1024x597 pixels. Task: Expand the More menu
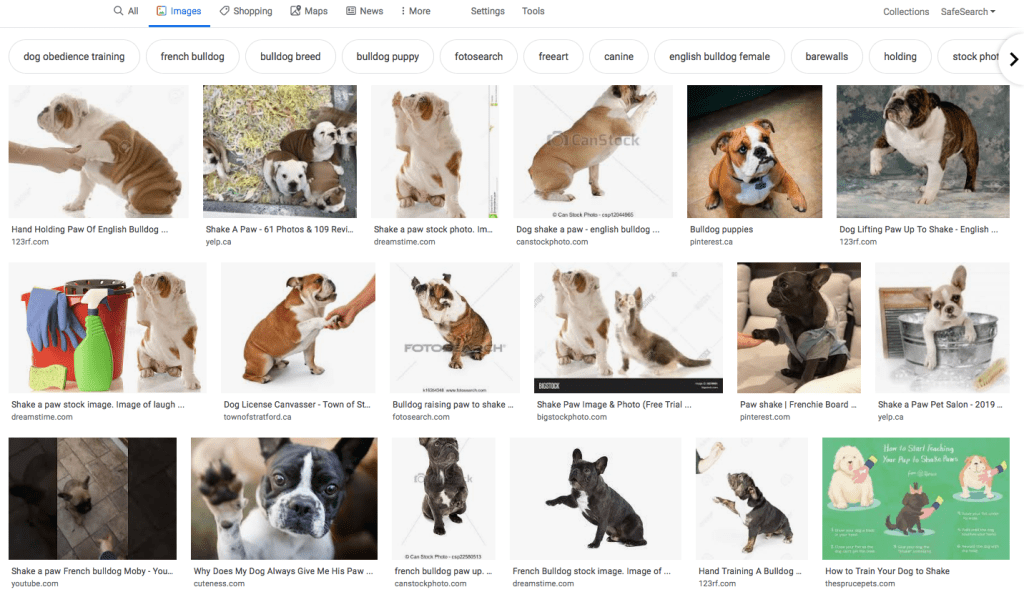coord(415,11)
